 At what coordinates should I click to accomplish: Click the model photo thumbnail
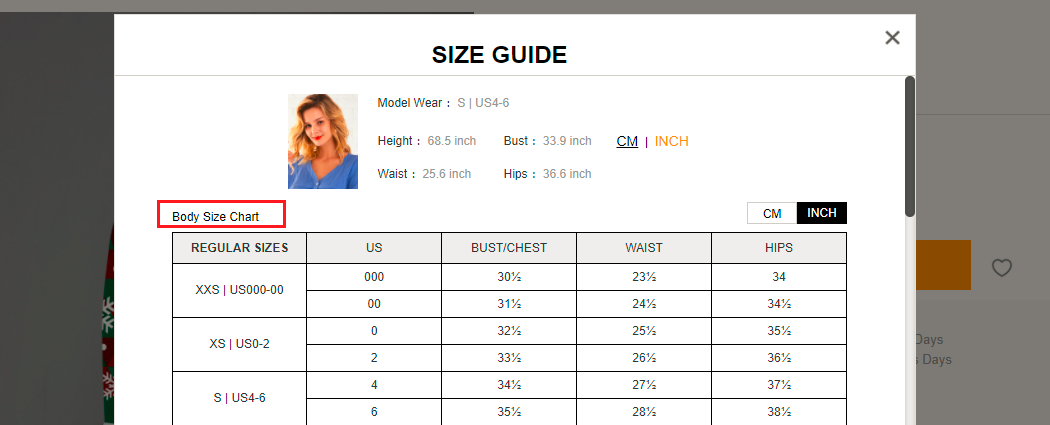tap(322, 141)
